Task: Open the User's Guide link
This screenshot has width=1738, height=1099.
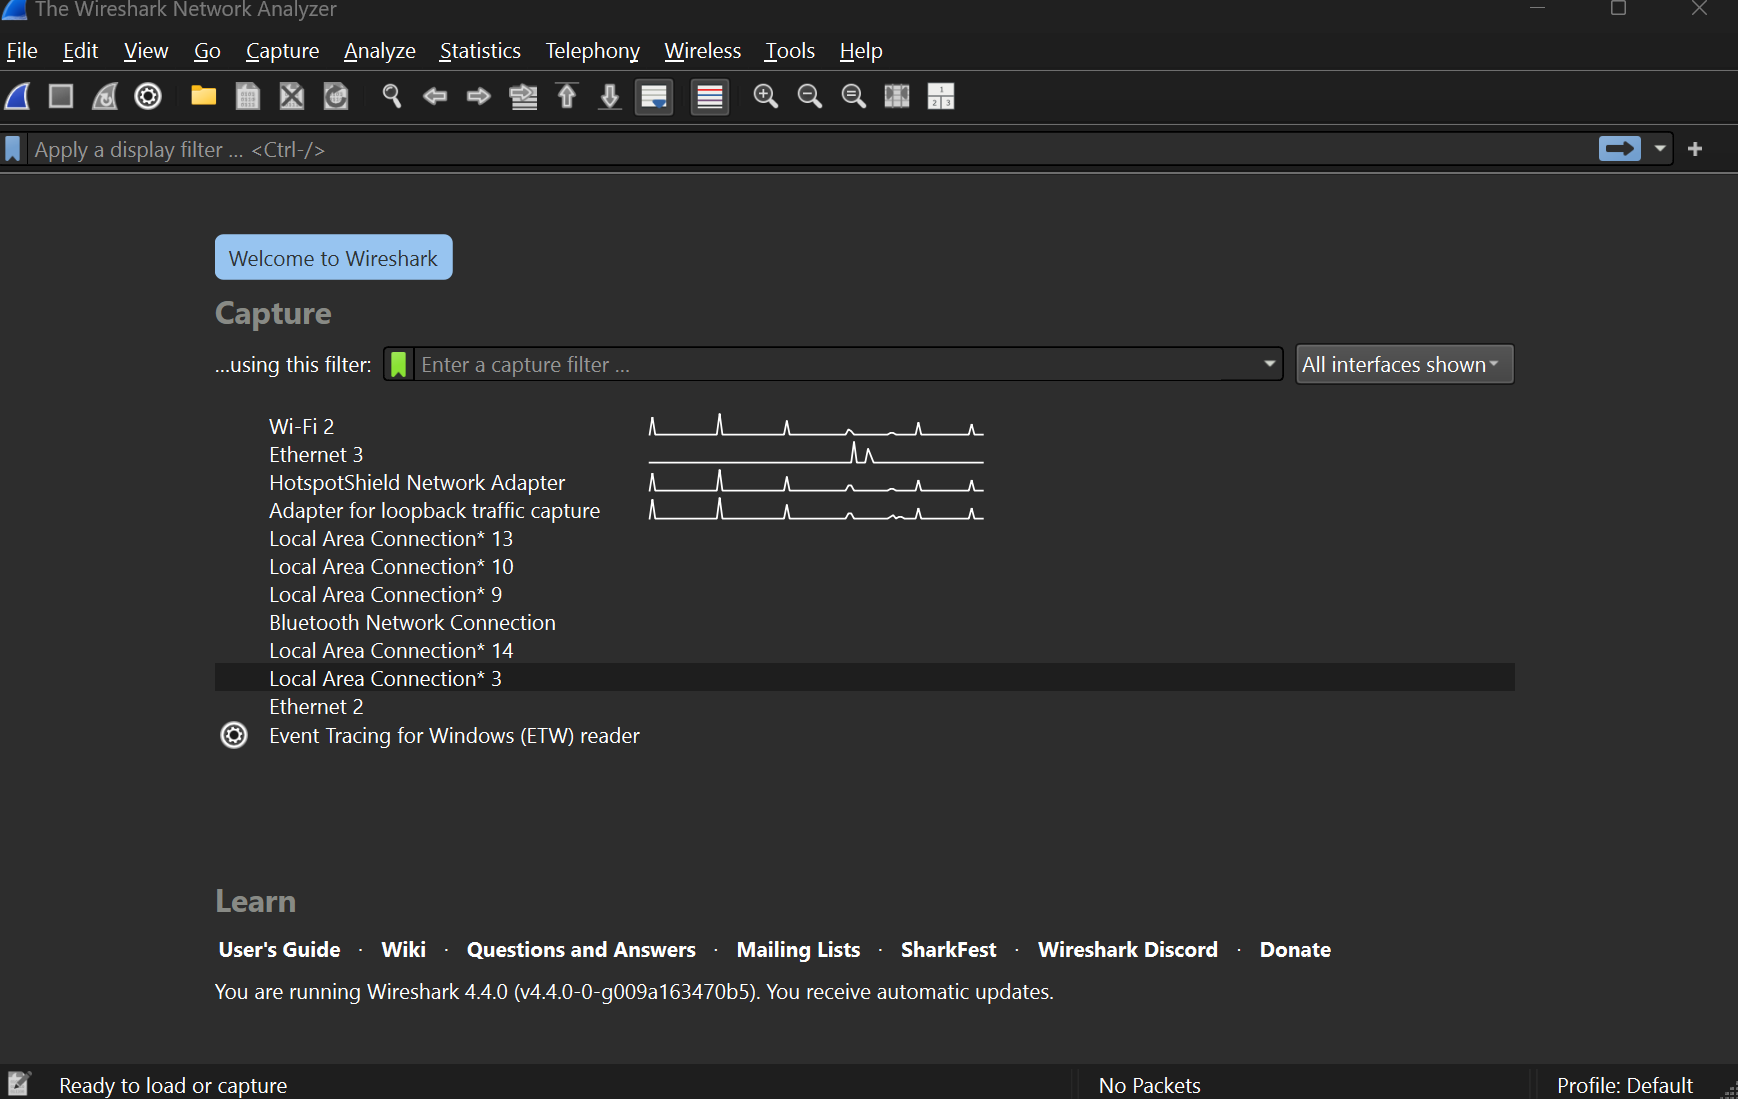Action: [279, 950]
